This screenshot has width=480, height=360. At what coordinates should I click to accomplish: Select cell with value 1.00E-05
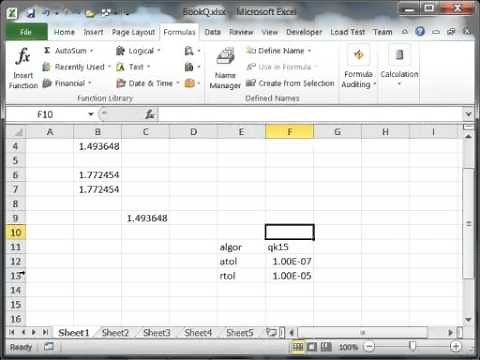tap(290, 276)
